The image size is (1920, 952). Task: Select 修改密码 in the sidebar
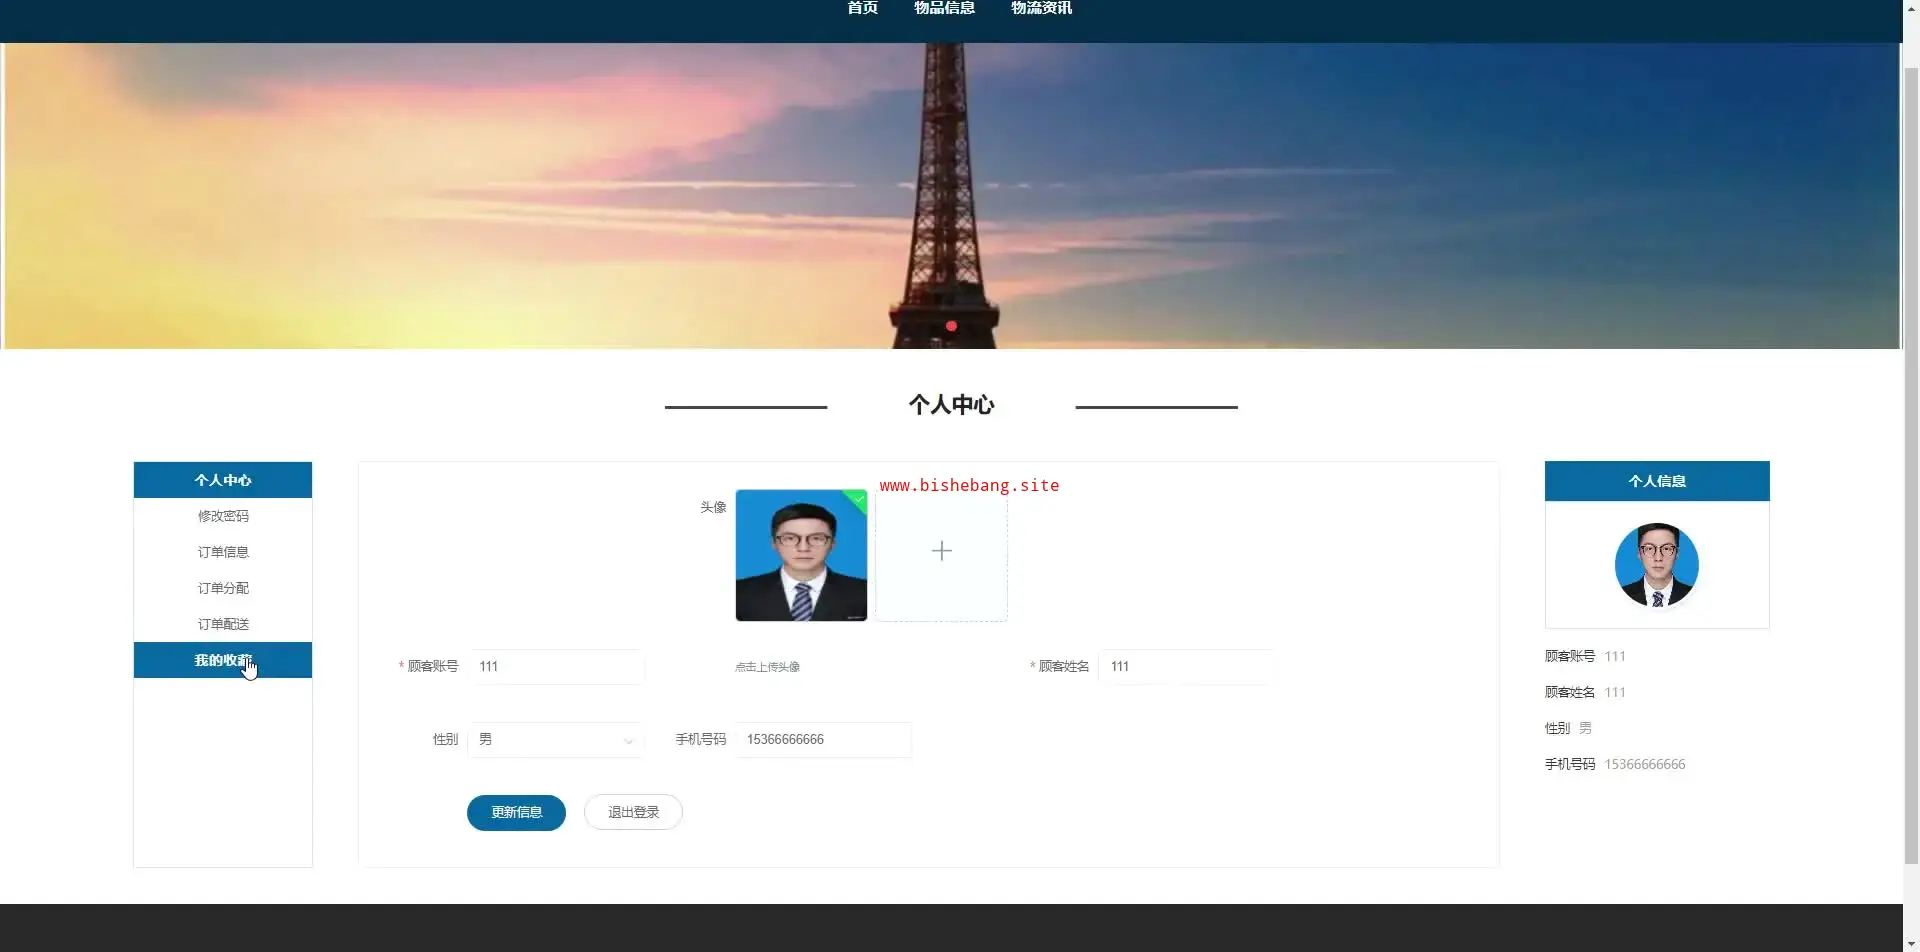click(x=223, y=516)
